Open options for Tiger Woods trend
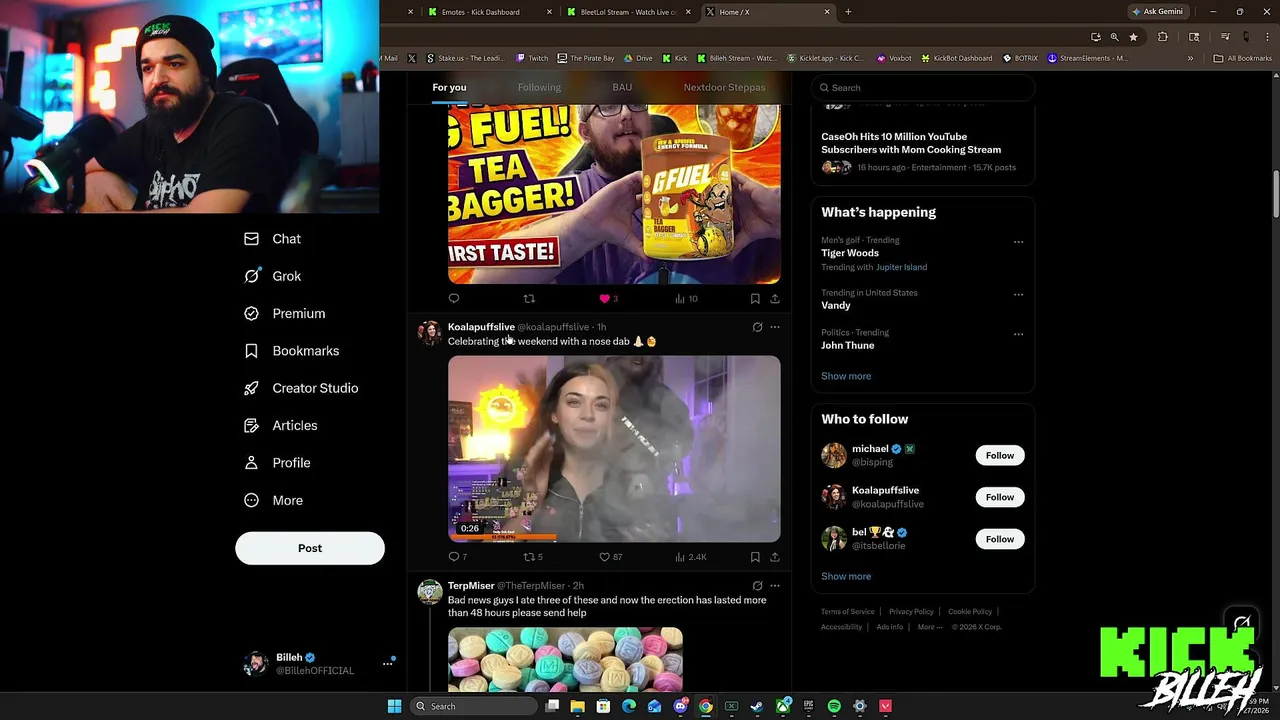This screenshot has height=720, width=1280. pyautogui.click(x=1018, y=242)
